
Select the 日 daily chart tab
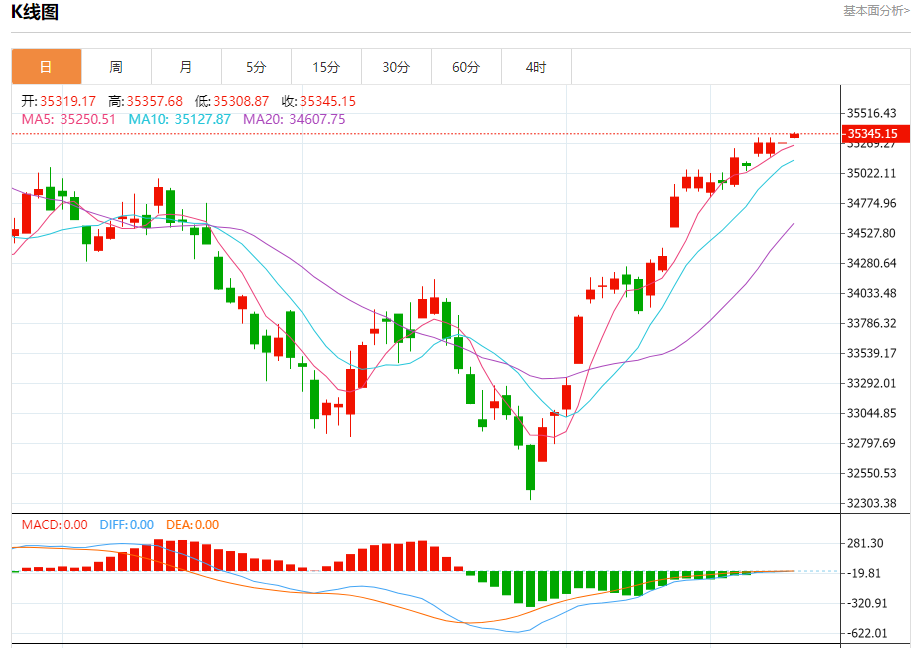tap(46, 67)
